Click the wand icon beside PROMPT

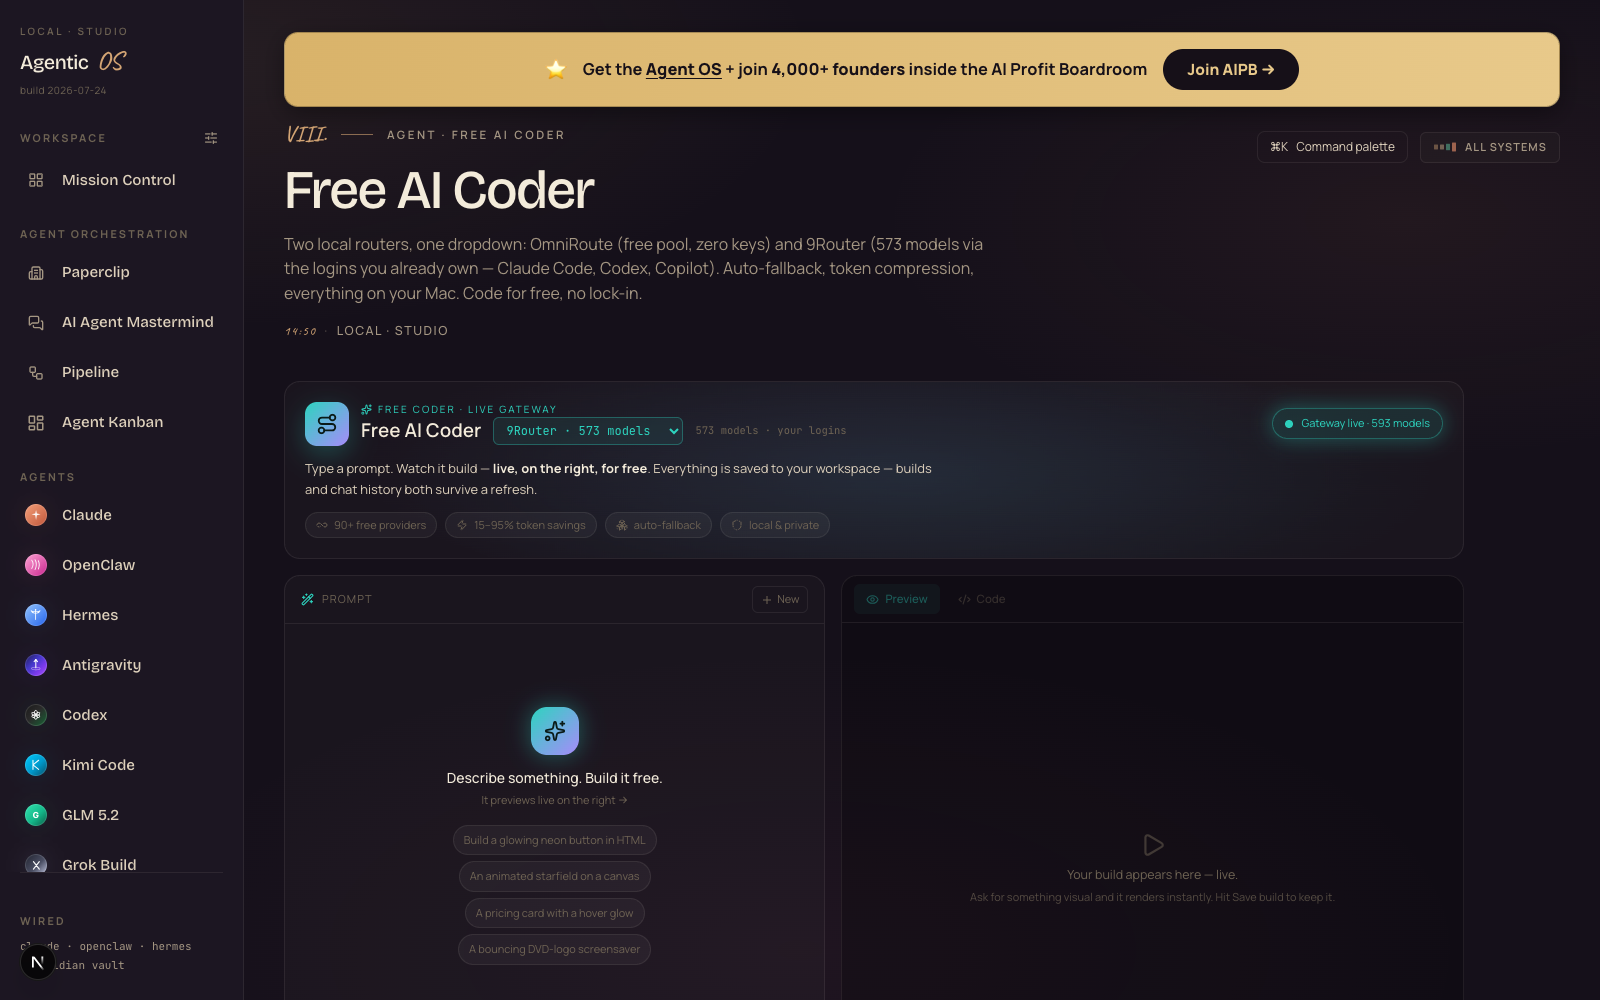coord(308,599)
